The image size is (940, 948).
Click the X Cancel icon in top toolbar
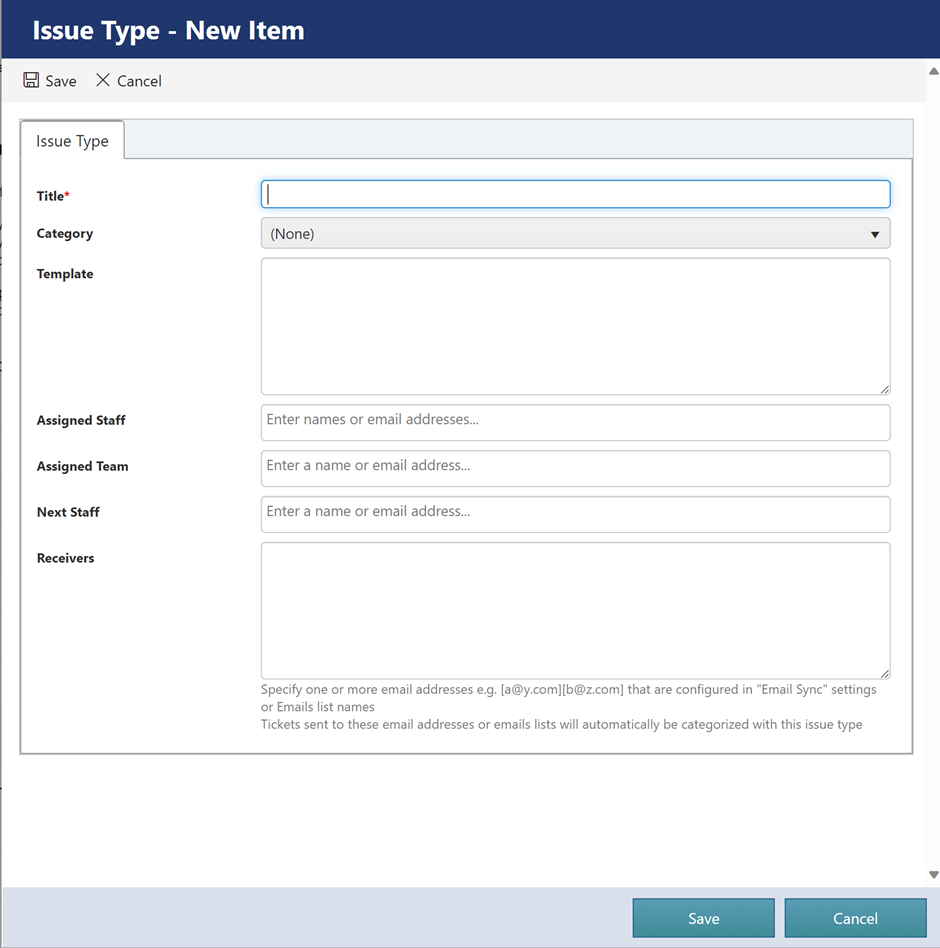[x=103, y=80]
